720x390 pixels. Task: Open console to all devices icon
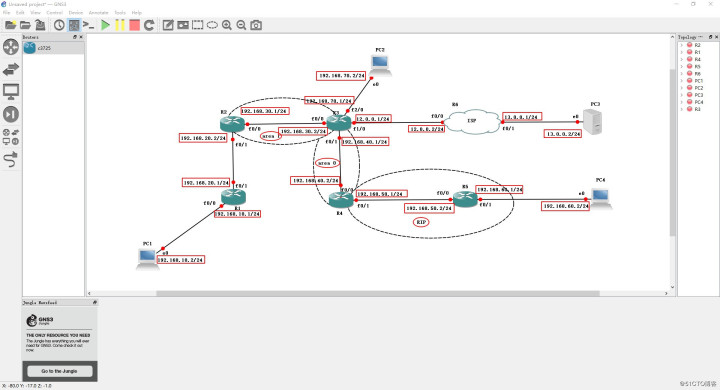pyautogui.click(x=89, y=25)
